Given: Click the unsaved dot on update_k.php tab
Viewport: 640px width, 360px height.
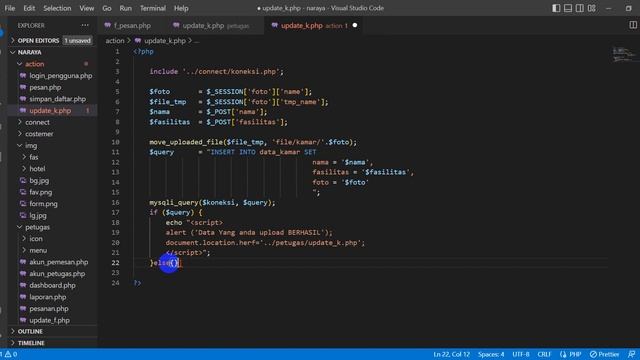Looking at the screenshot, I should pyautogui.click(x=355, y=25).
